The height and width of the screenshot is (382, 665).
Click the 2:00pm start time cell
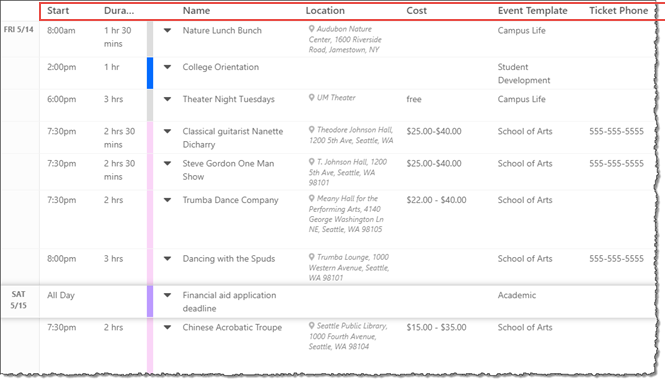point(61,67)
